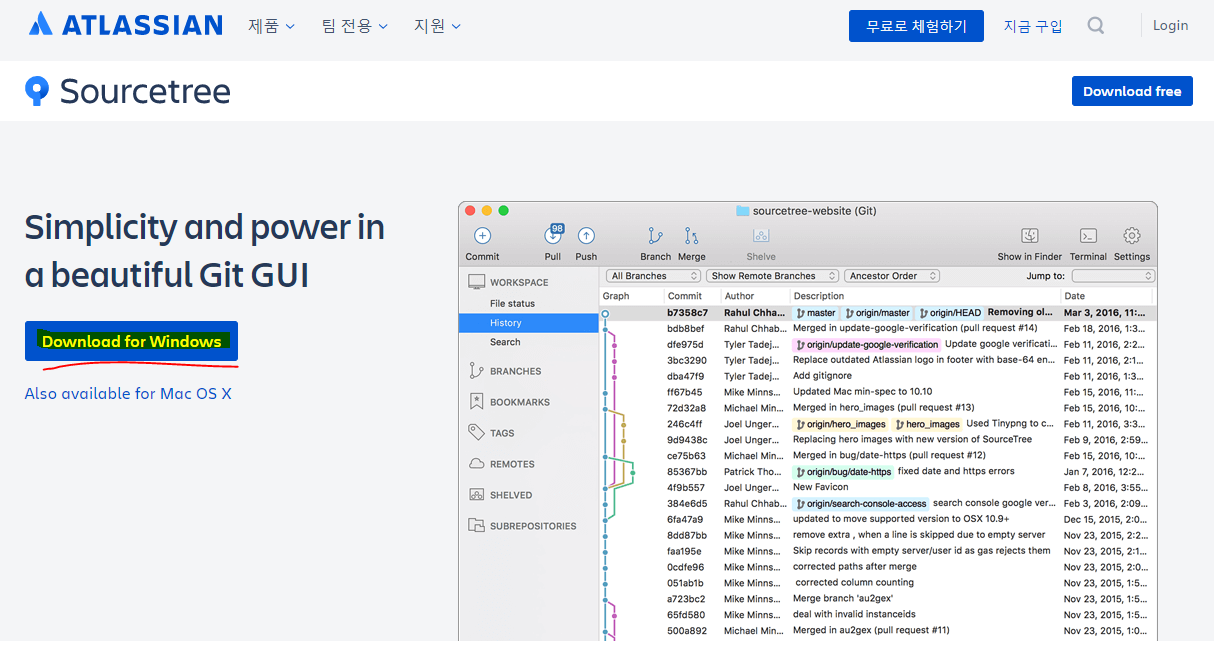The image size is (1214, 650).
Task: Click the SHELVED sidebar icon
Action: [476, 495]
